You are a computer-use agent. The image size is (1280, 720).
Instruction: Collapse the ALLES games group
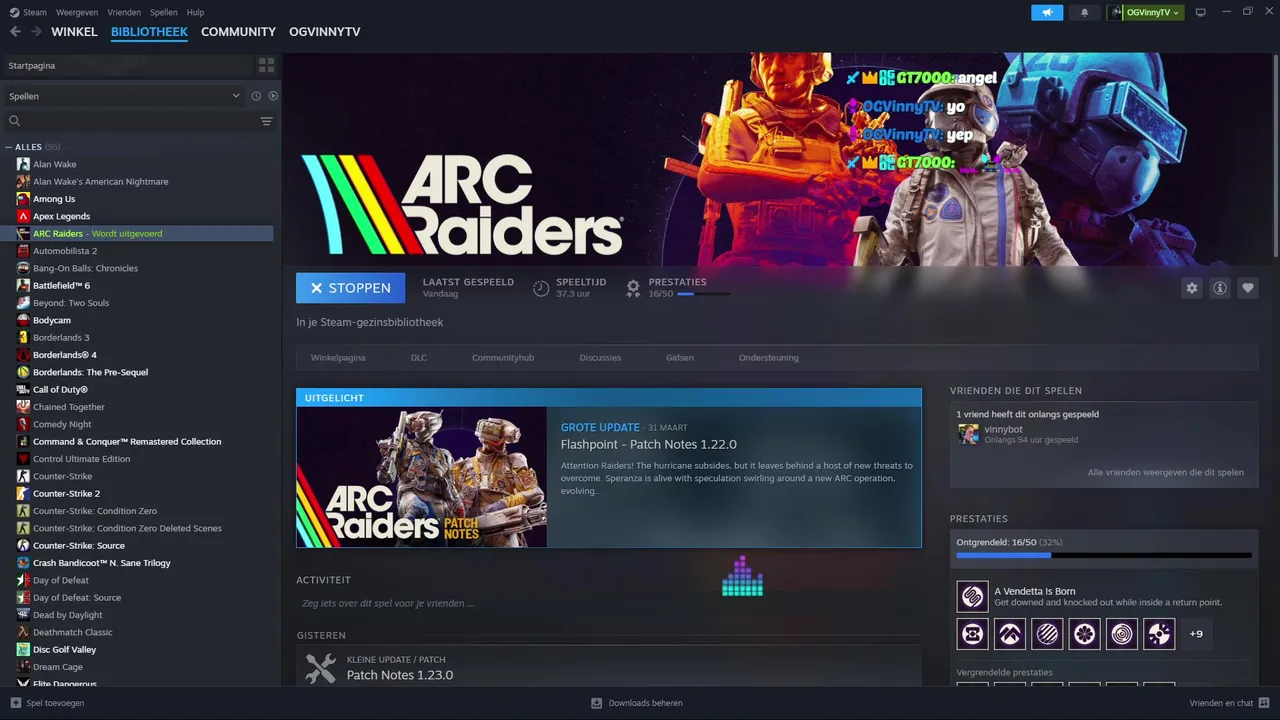(8, 147)
